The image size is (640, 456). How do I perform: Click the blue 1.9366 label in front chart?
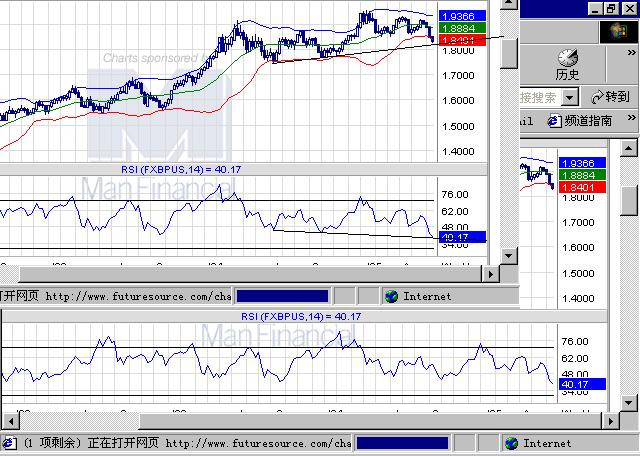pyautogui.click(x=462, y=16)
